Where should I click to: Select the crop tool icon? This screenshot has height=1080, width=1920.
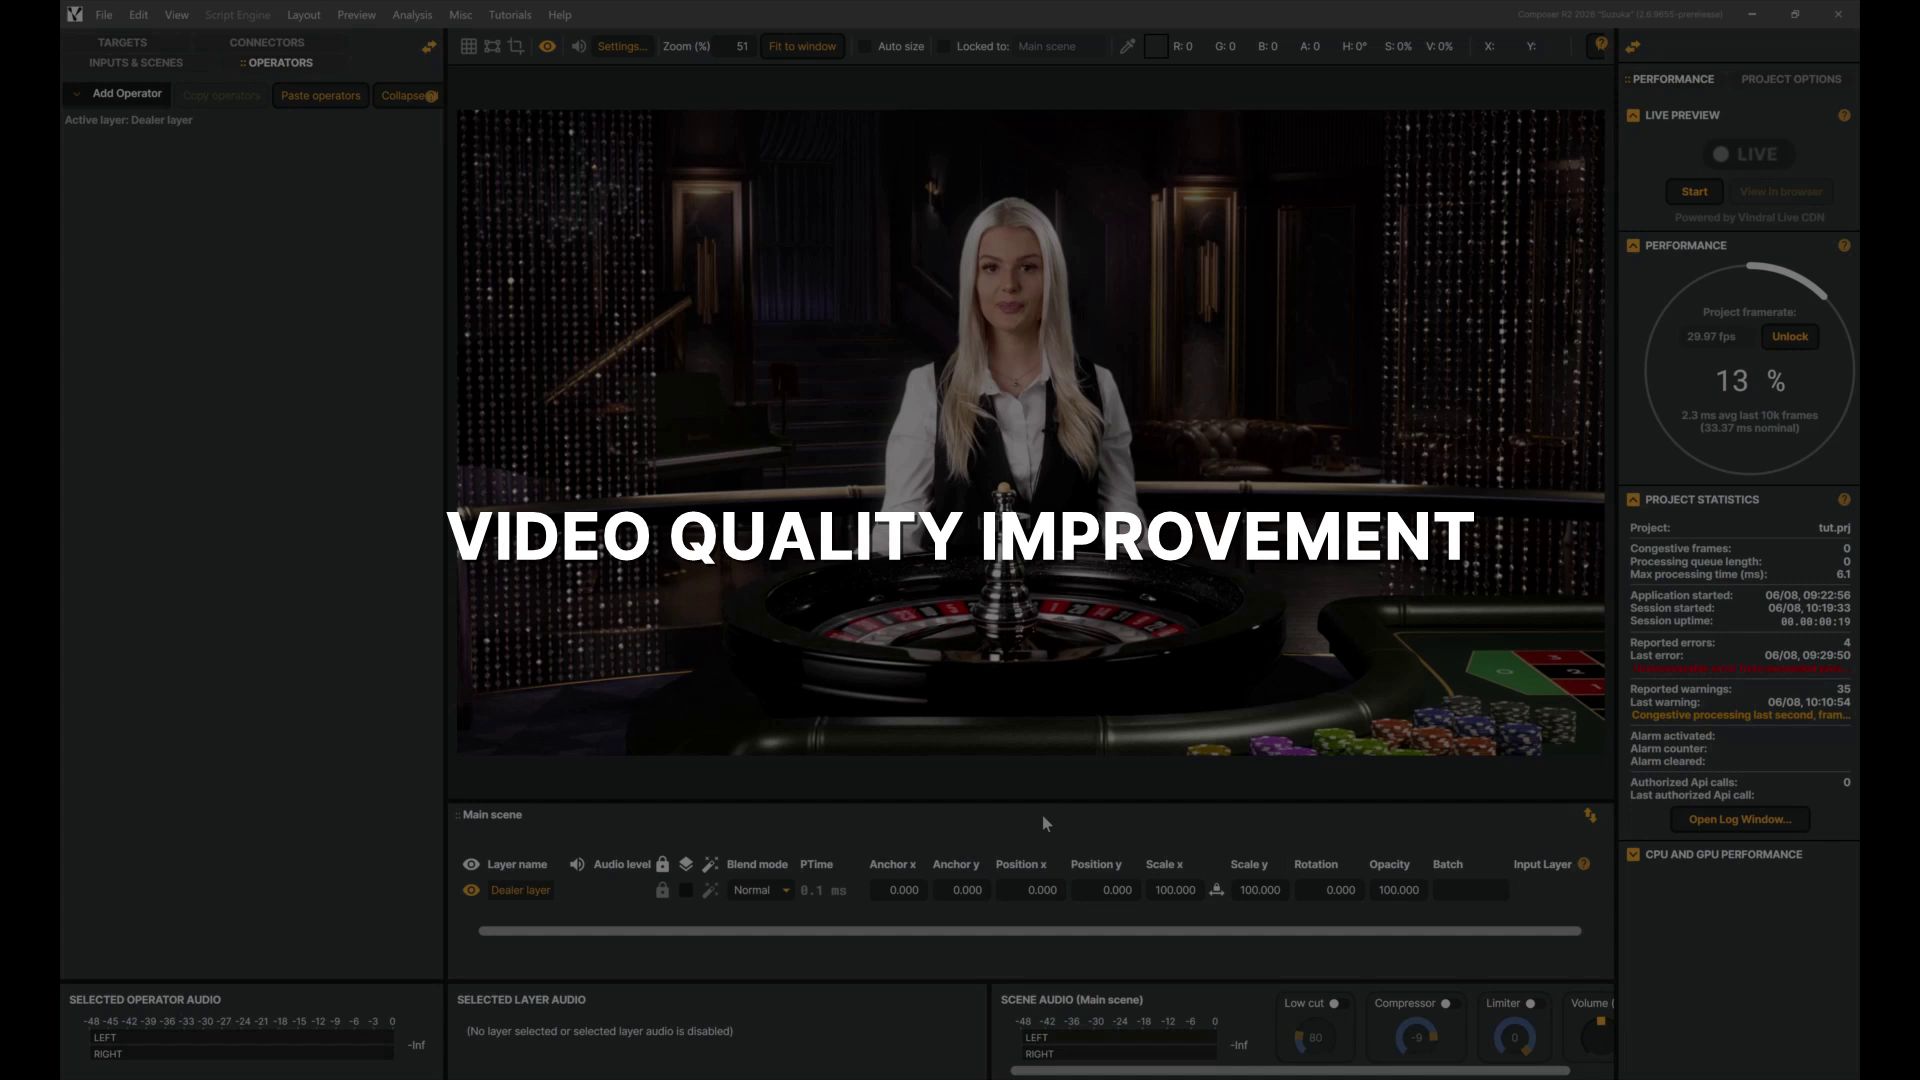pyautogui.click(x=516, y=46)
